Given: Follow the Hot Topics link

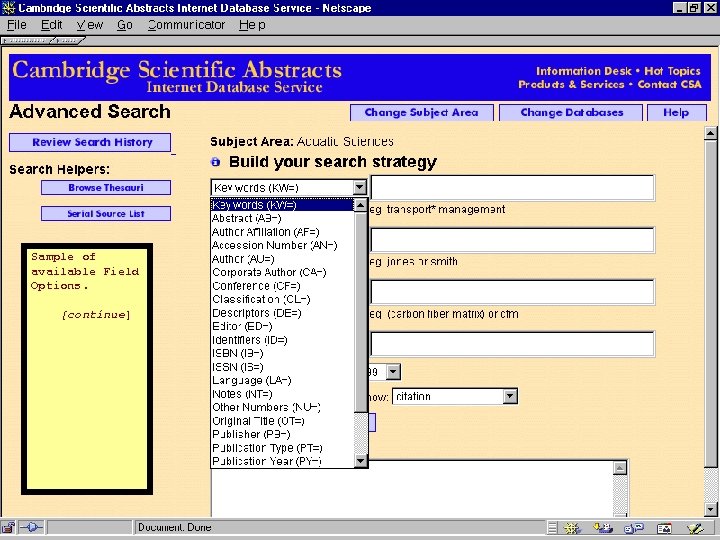Looking at the screenshot, I should pyautogui.click(x=672, y=71).
